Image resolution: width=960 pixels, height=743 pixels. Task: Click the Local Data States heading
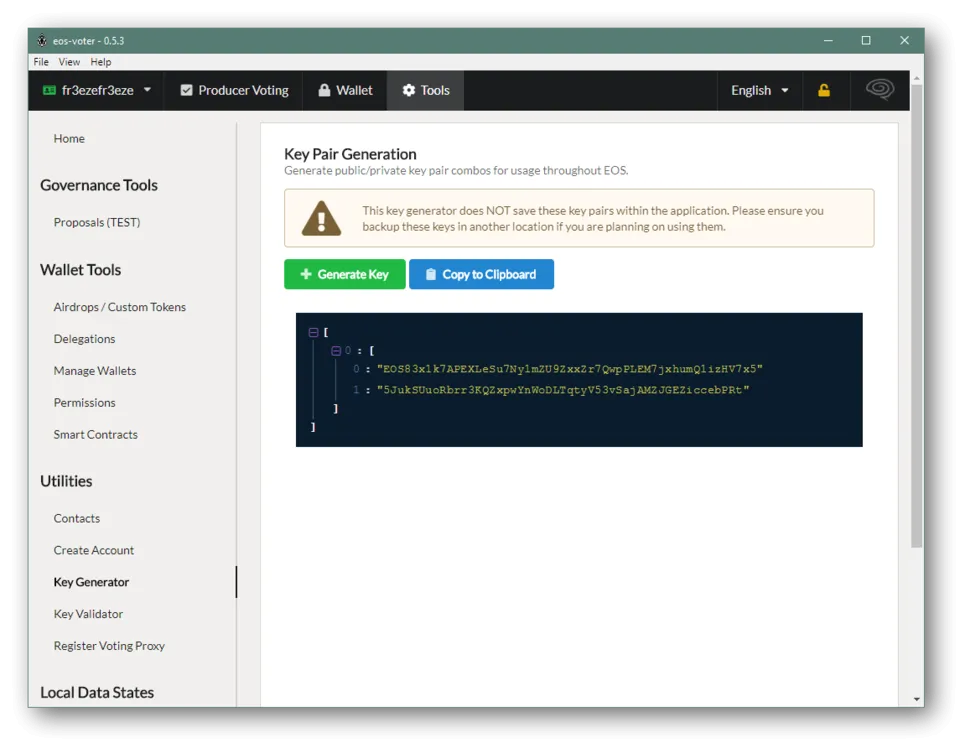(97, 693)
